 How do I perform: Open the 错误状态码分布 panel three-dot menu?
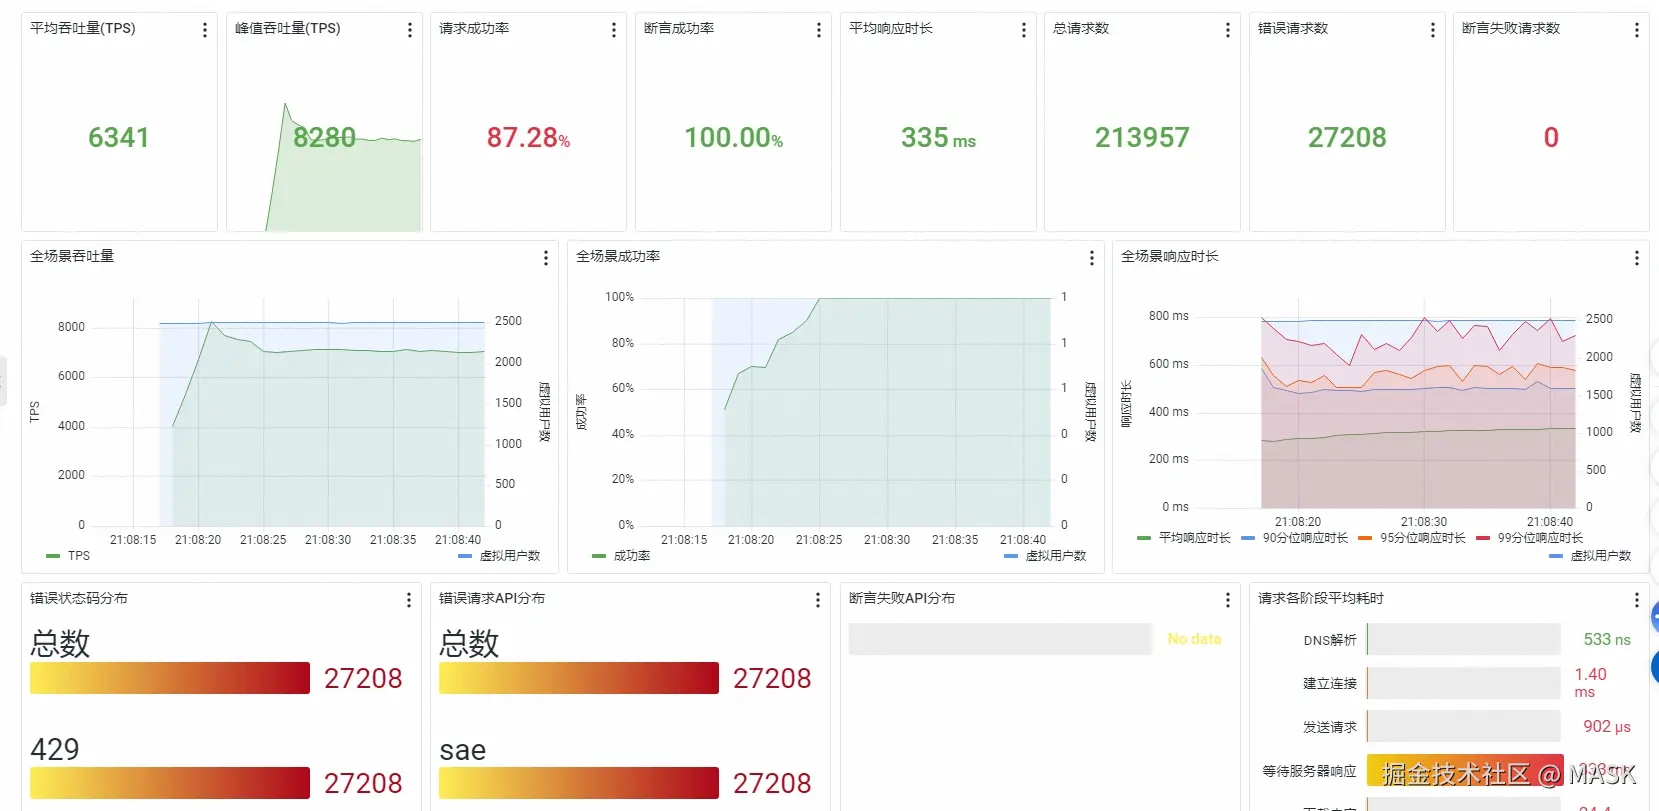(409, 600)
